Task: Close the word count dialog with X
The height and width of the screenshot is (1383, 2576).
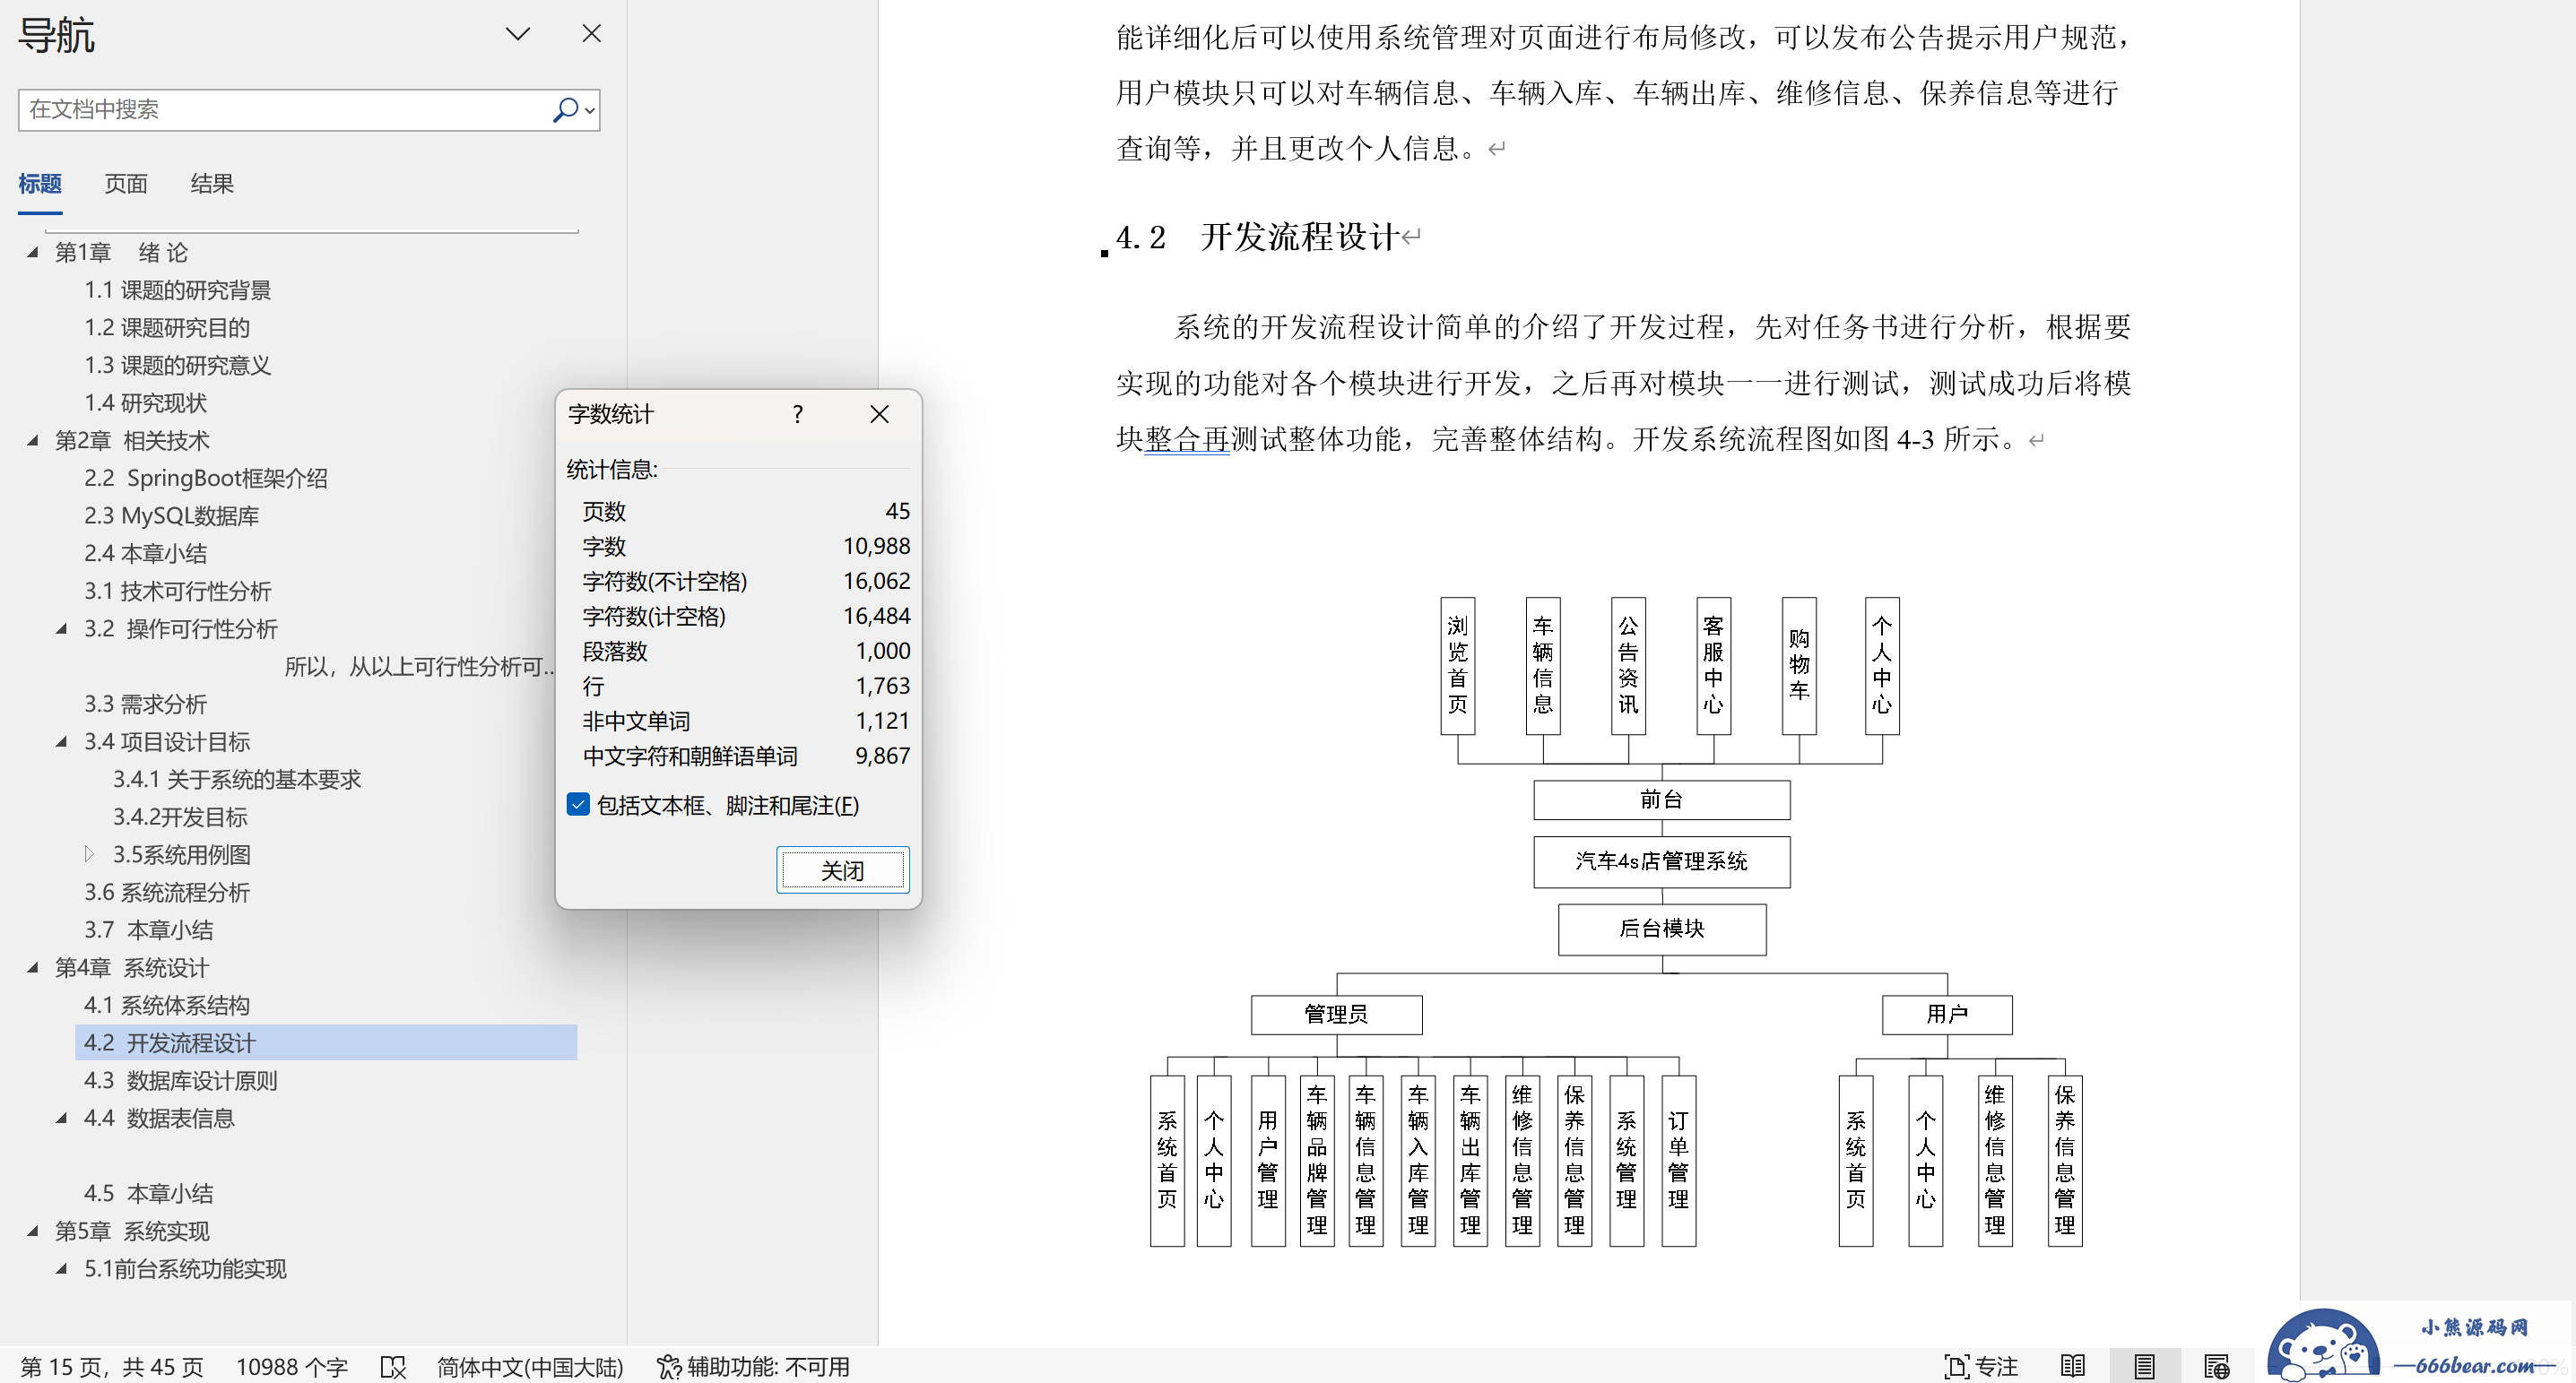Action: 879,414
